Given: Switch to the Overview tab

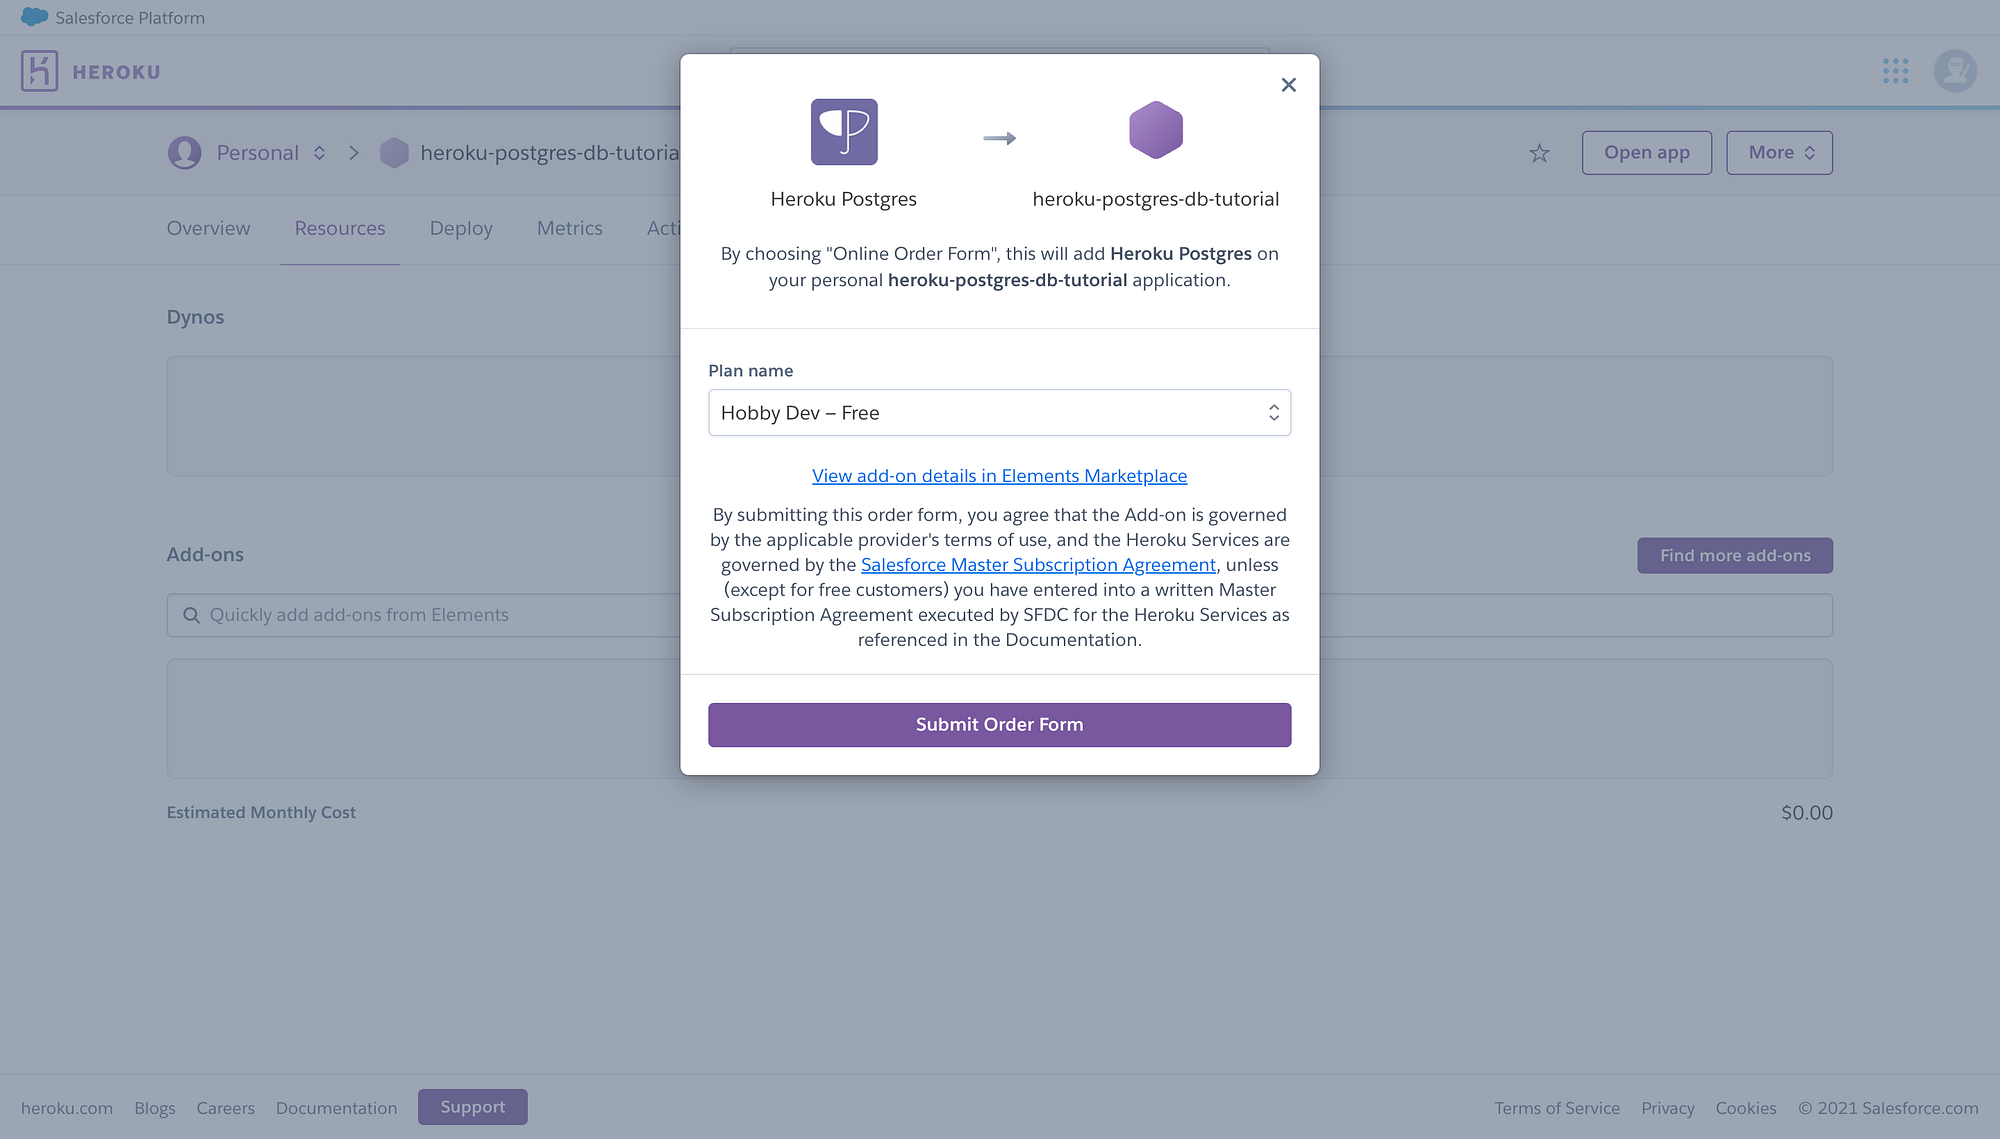Looking at the screenshot, I should coord(208,229).
